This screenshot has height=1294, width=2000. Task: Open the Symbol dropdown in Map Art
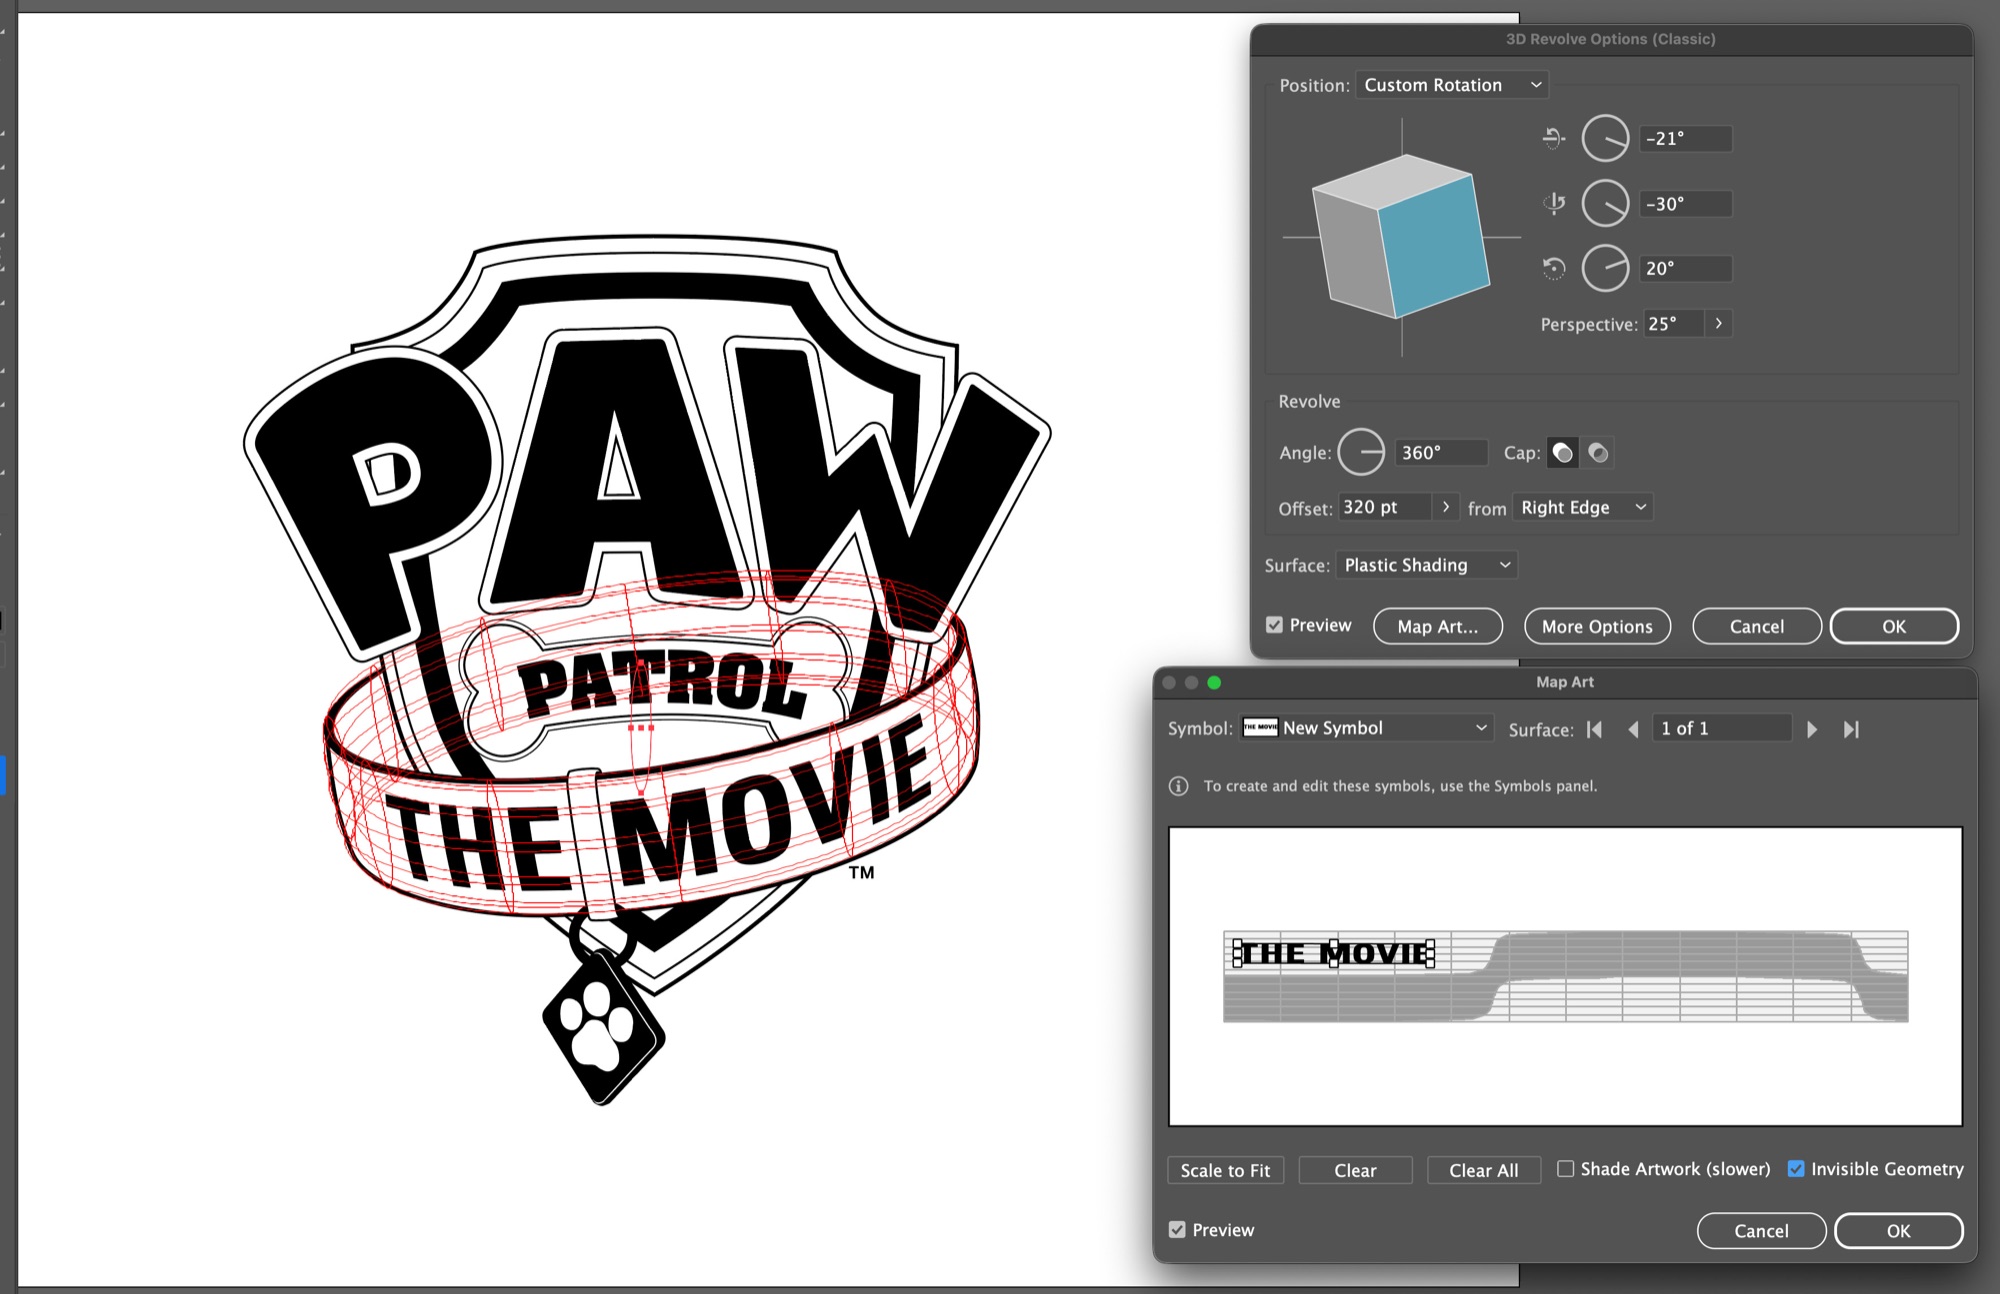click(x=1366, y=728)
